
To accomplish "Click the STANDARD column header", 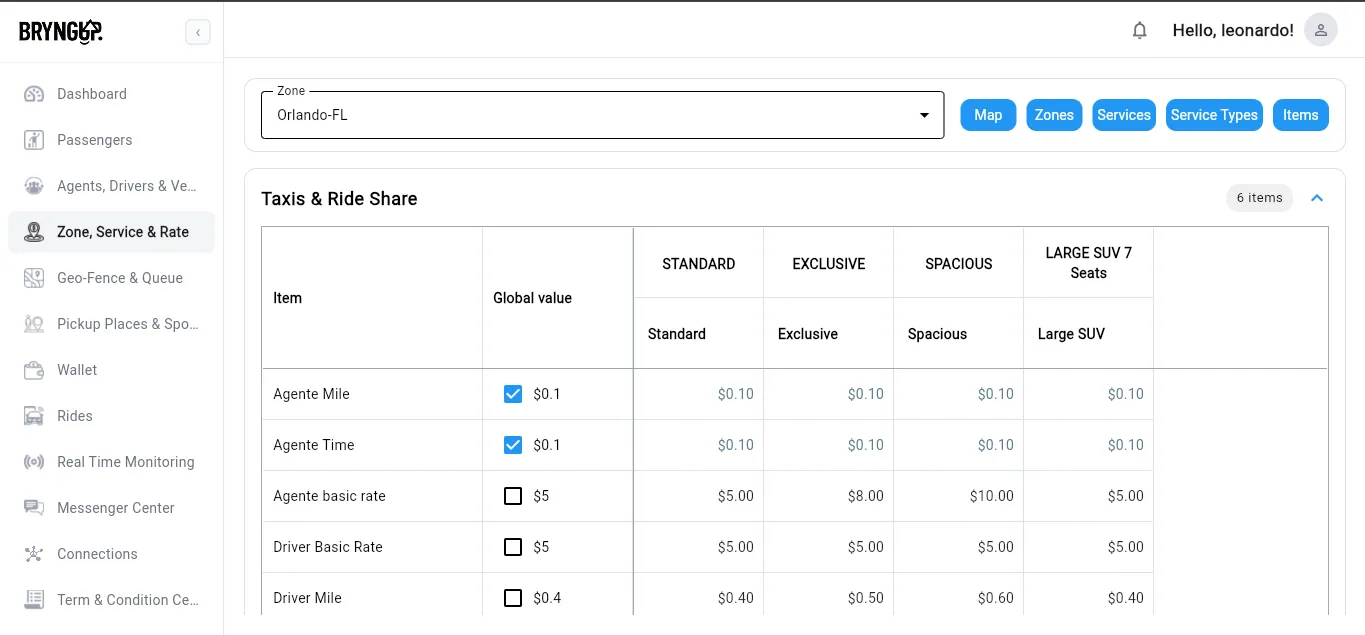I will [x=699, y=264].
